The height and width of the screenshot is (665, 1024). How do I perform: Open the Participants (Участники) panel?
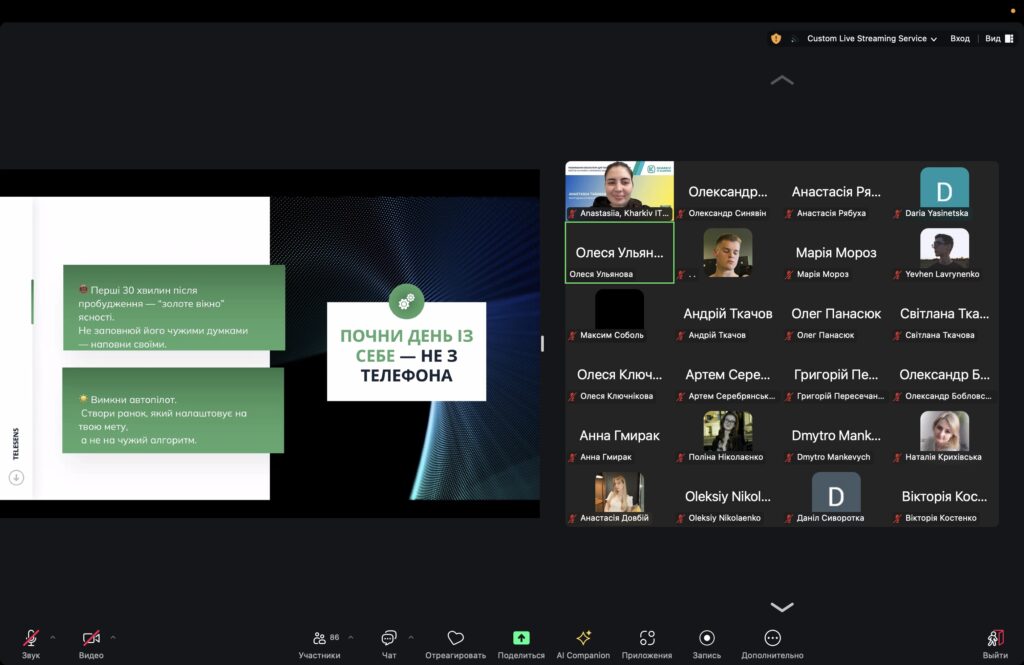pyautogui.click(x=319, y=639)
